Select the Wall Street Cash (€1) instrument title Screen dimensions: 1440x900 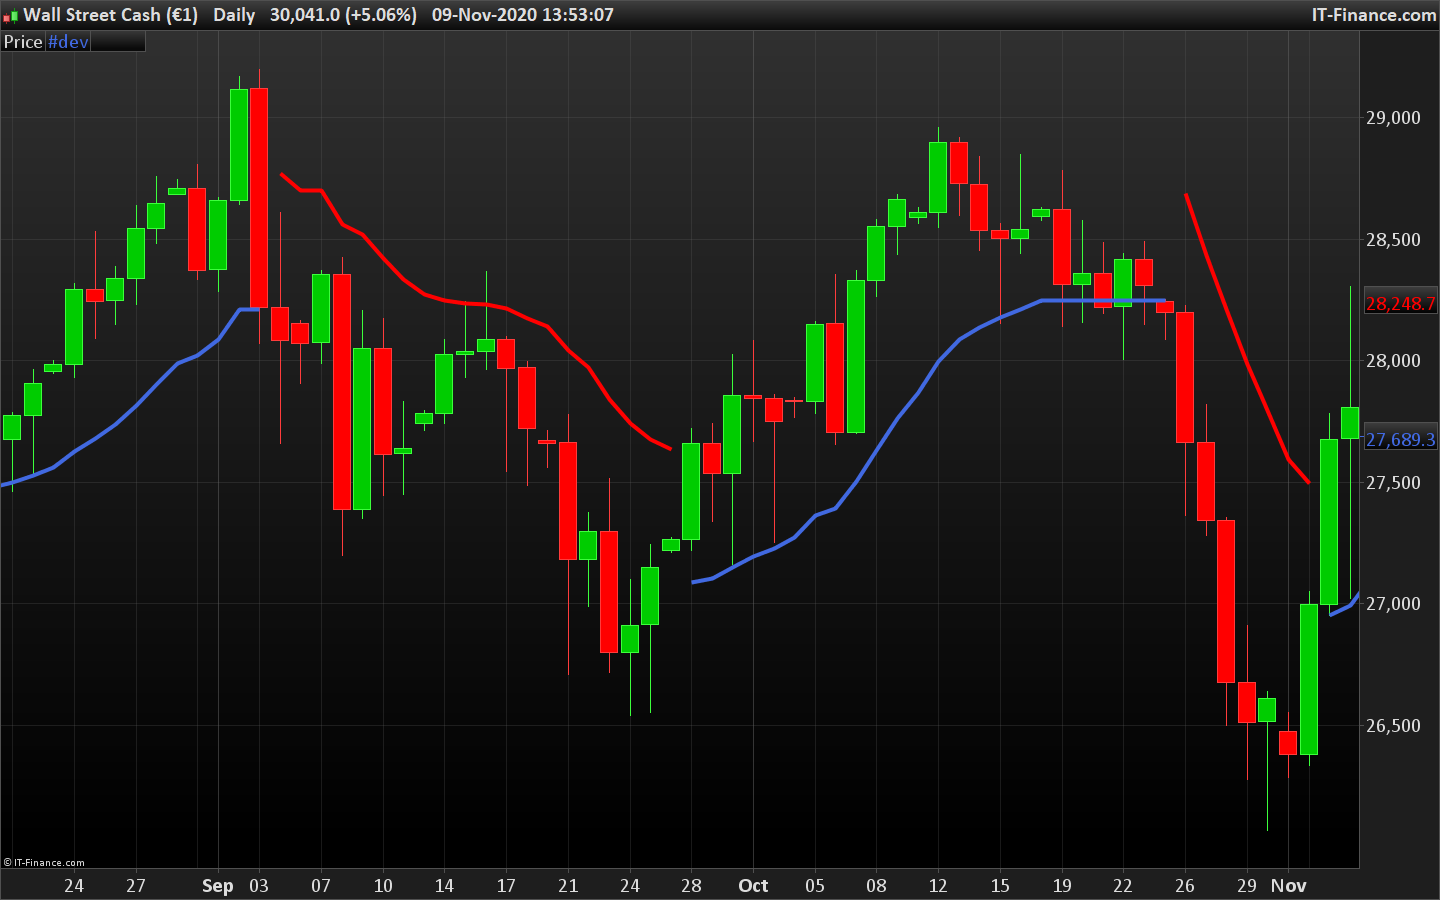(110, 15)
